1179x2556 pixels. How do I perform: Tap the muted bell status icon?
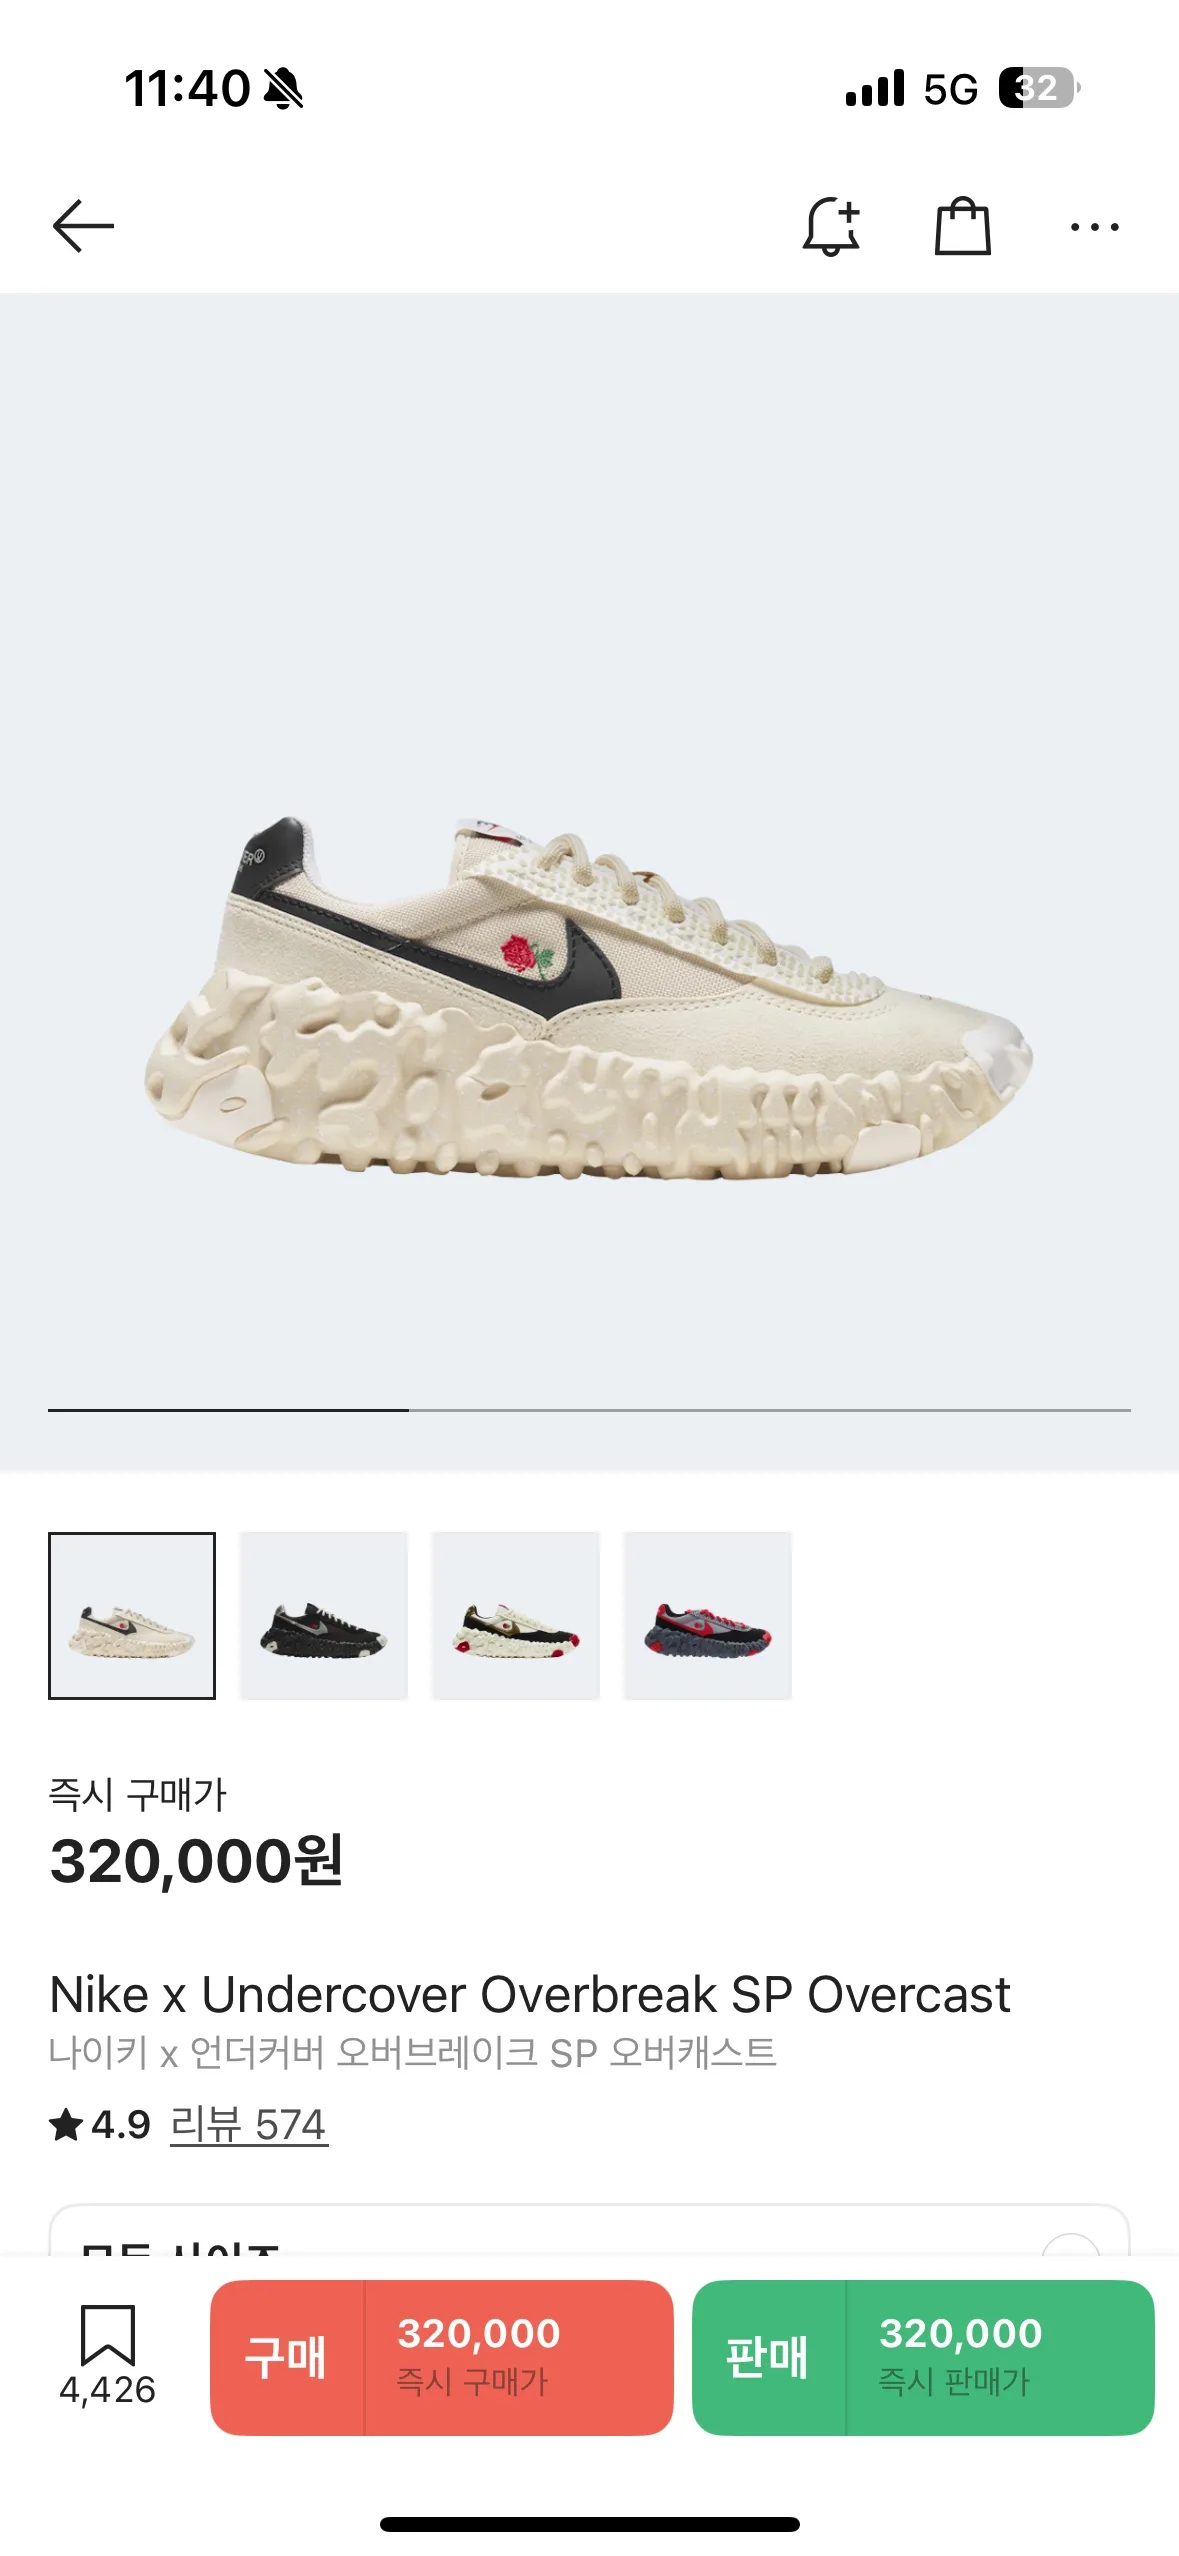pos(283,89)
